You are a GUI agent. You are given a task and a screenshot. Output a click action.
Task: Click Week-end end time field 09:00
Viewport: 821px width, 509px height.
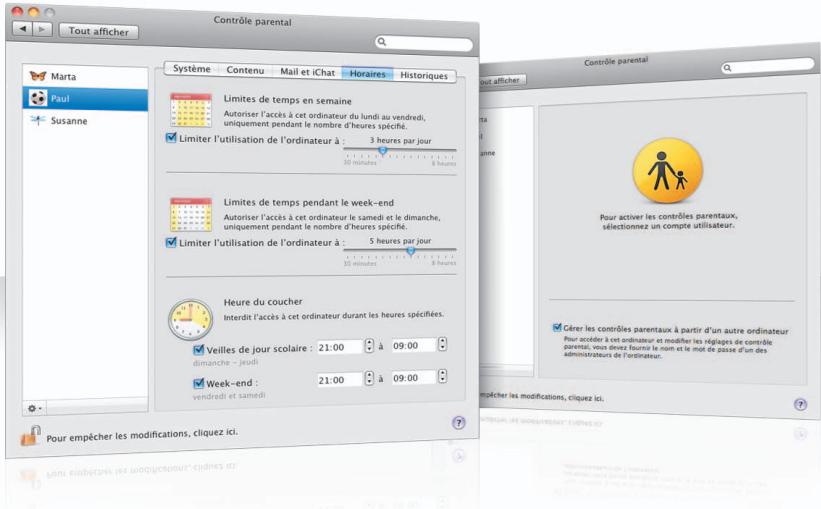click(414, 378)
